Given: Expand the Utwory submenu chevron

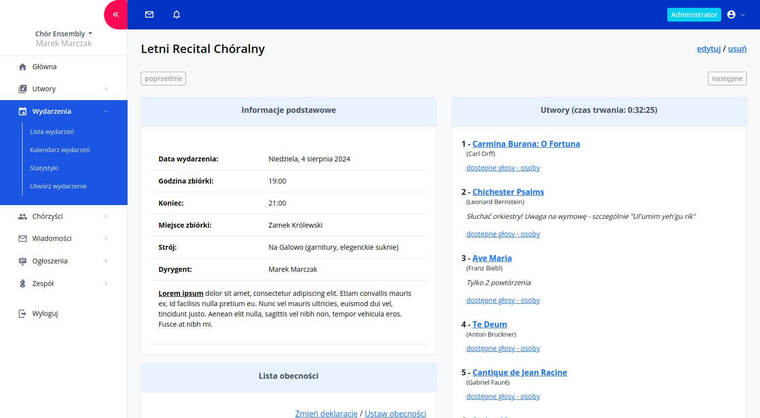Looking at the screenshot, I should click(x=106, y=89).
